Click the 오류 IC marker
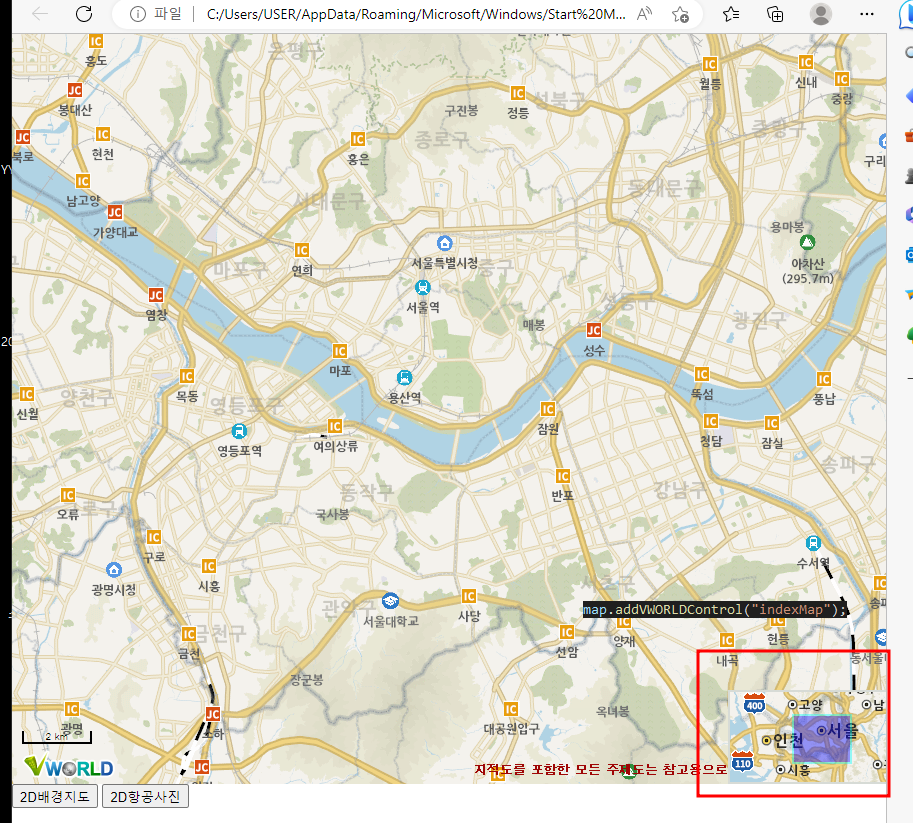The height and width of the screenshot is (823, 913). [68, 494]
